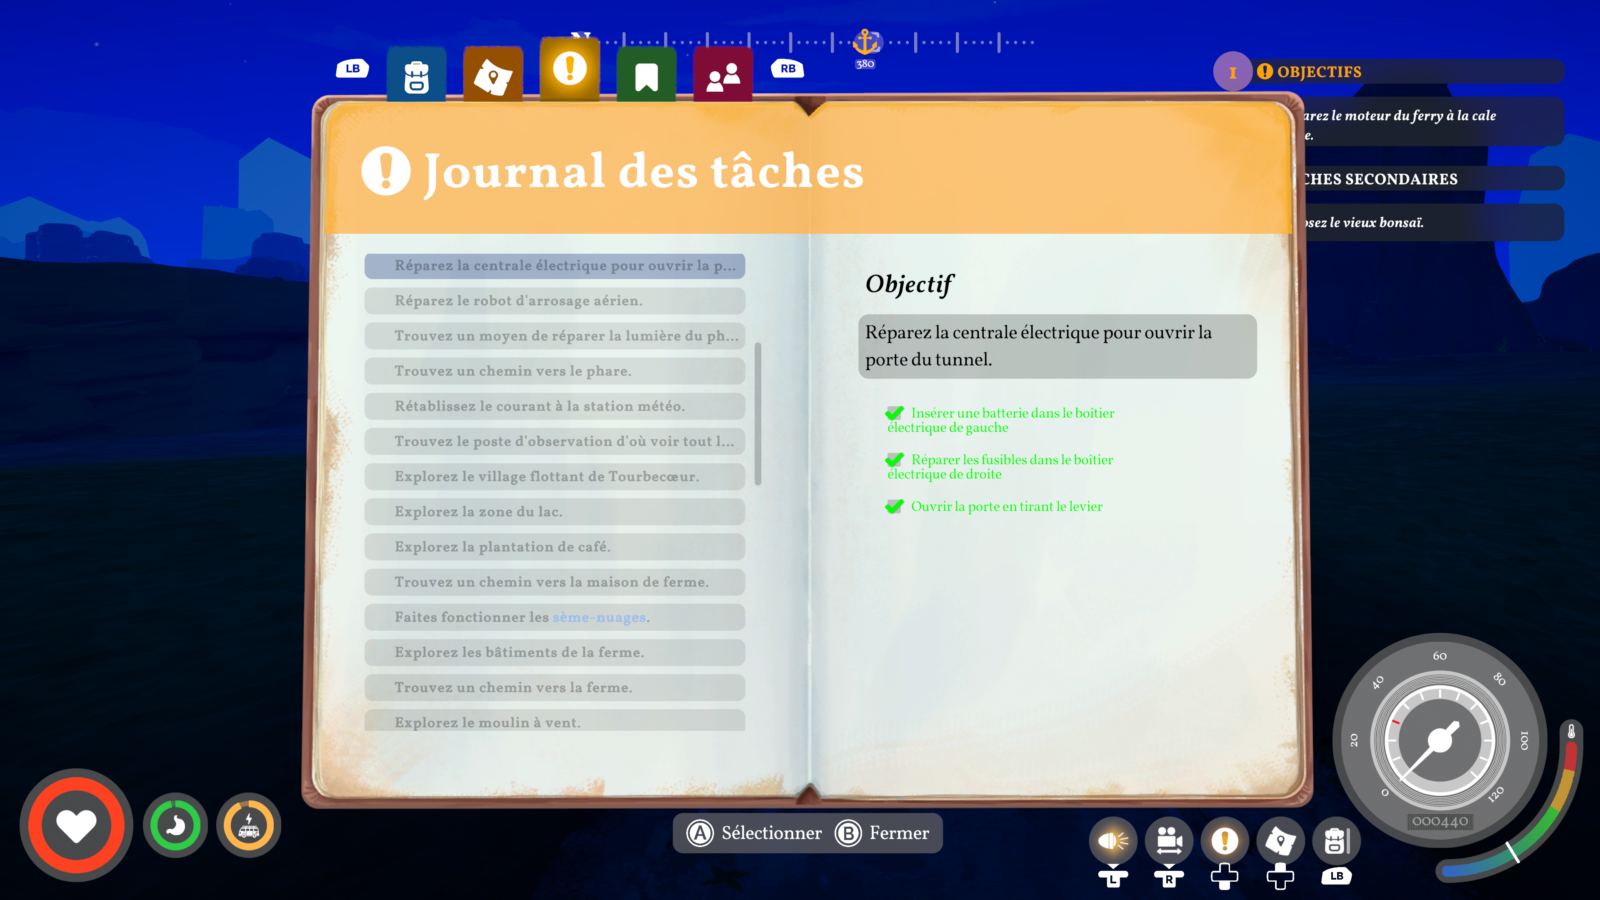
Task: Click the headlights shortcut icon
Action: click(x=1113, y=841)
